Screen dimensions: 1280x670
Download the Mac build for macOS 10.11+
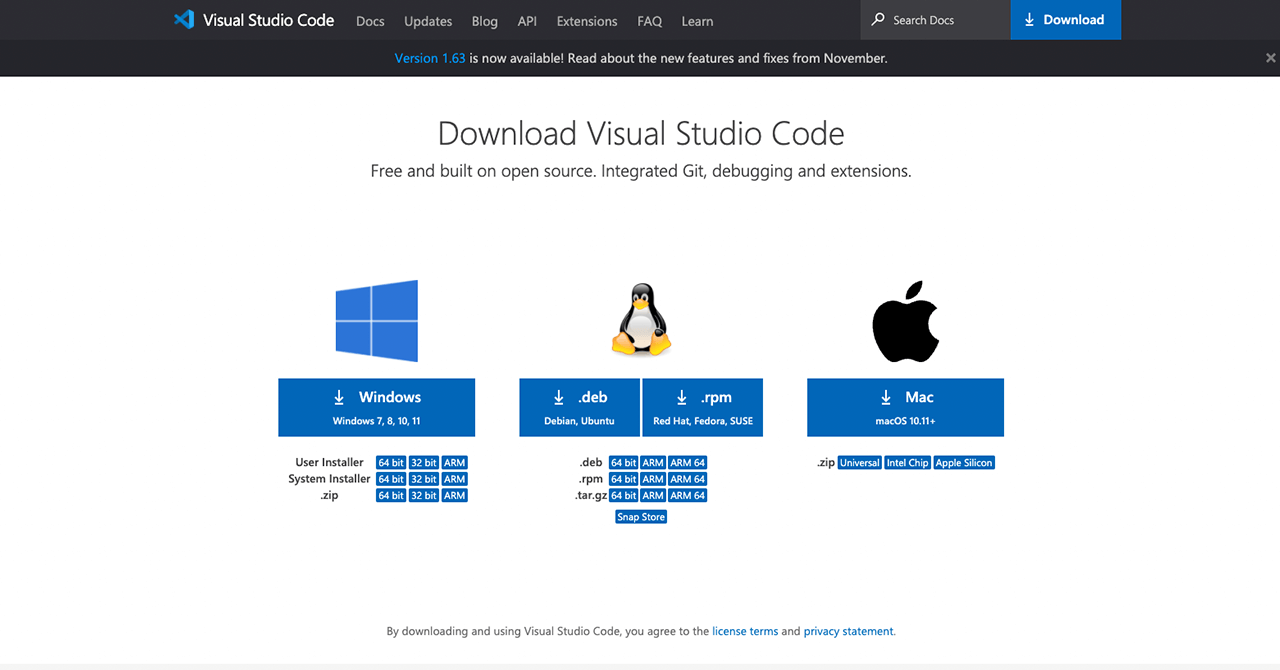coord(905,407)
